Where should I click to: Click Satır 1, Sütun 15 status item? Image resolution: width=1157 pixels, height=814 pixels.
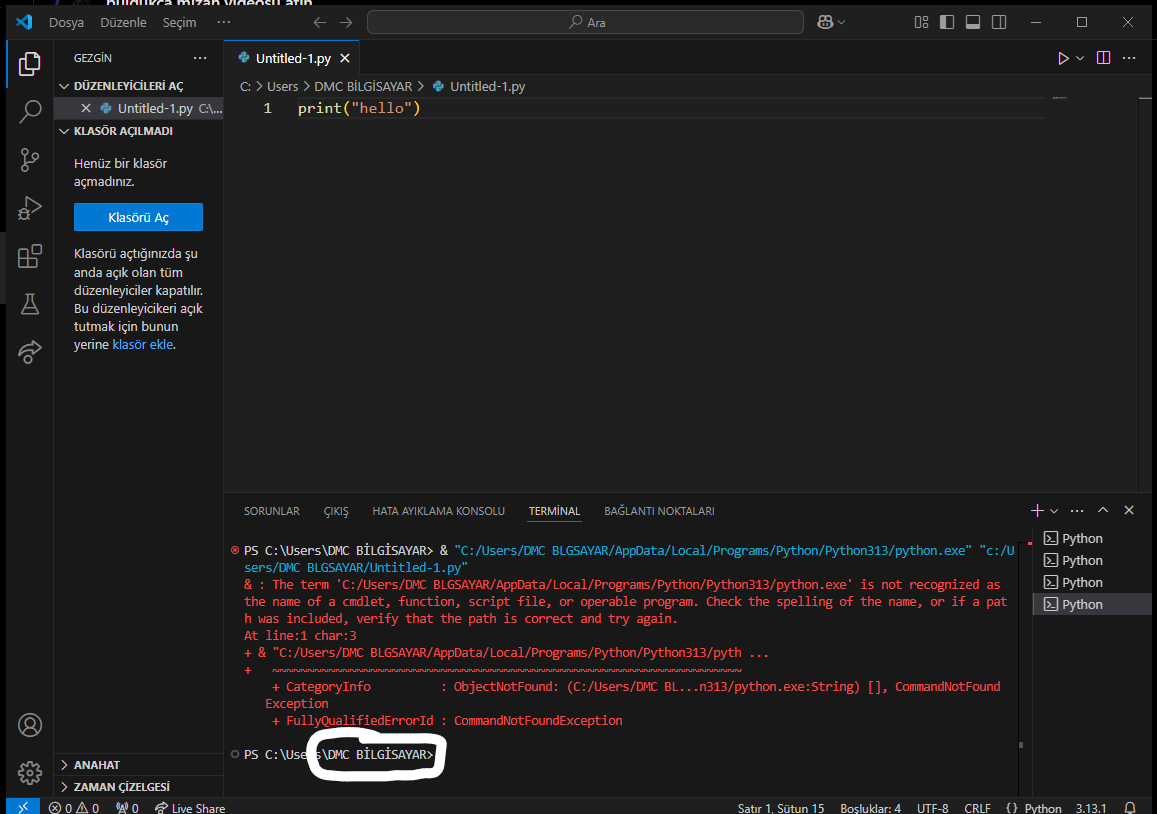click(781, 807)
